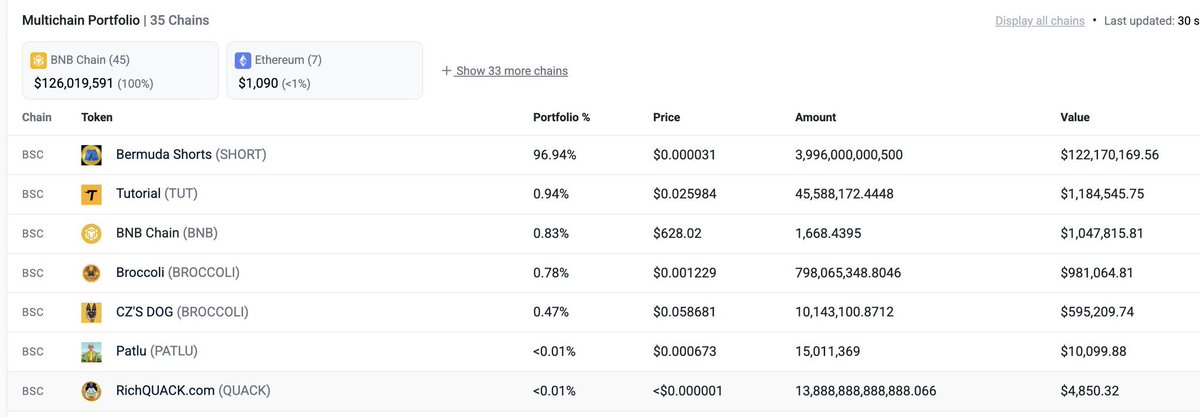Click the Price column header
The width and height of the screenshot is (1200, 417).
(666, 117)
